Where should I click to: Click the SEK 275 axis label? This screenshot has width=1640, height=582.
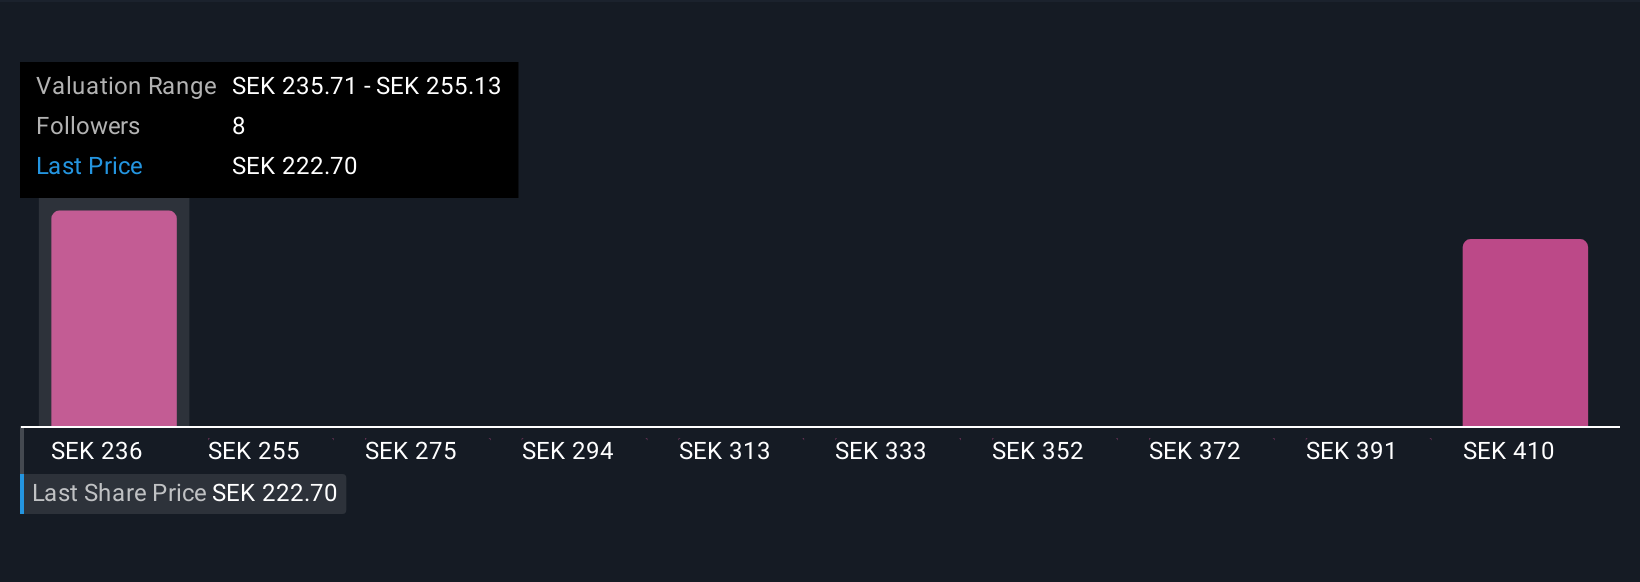click(411, 451)
